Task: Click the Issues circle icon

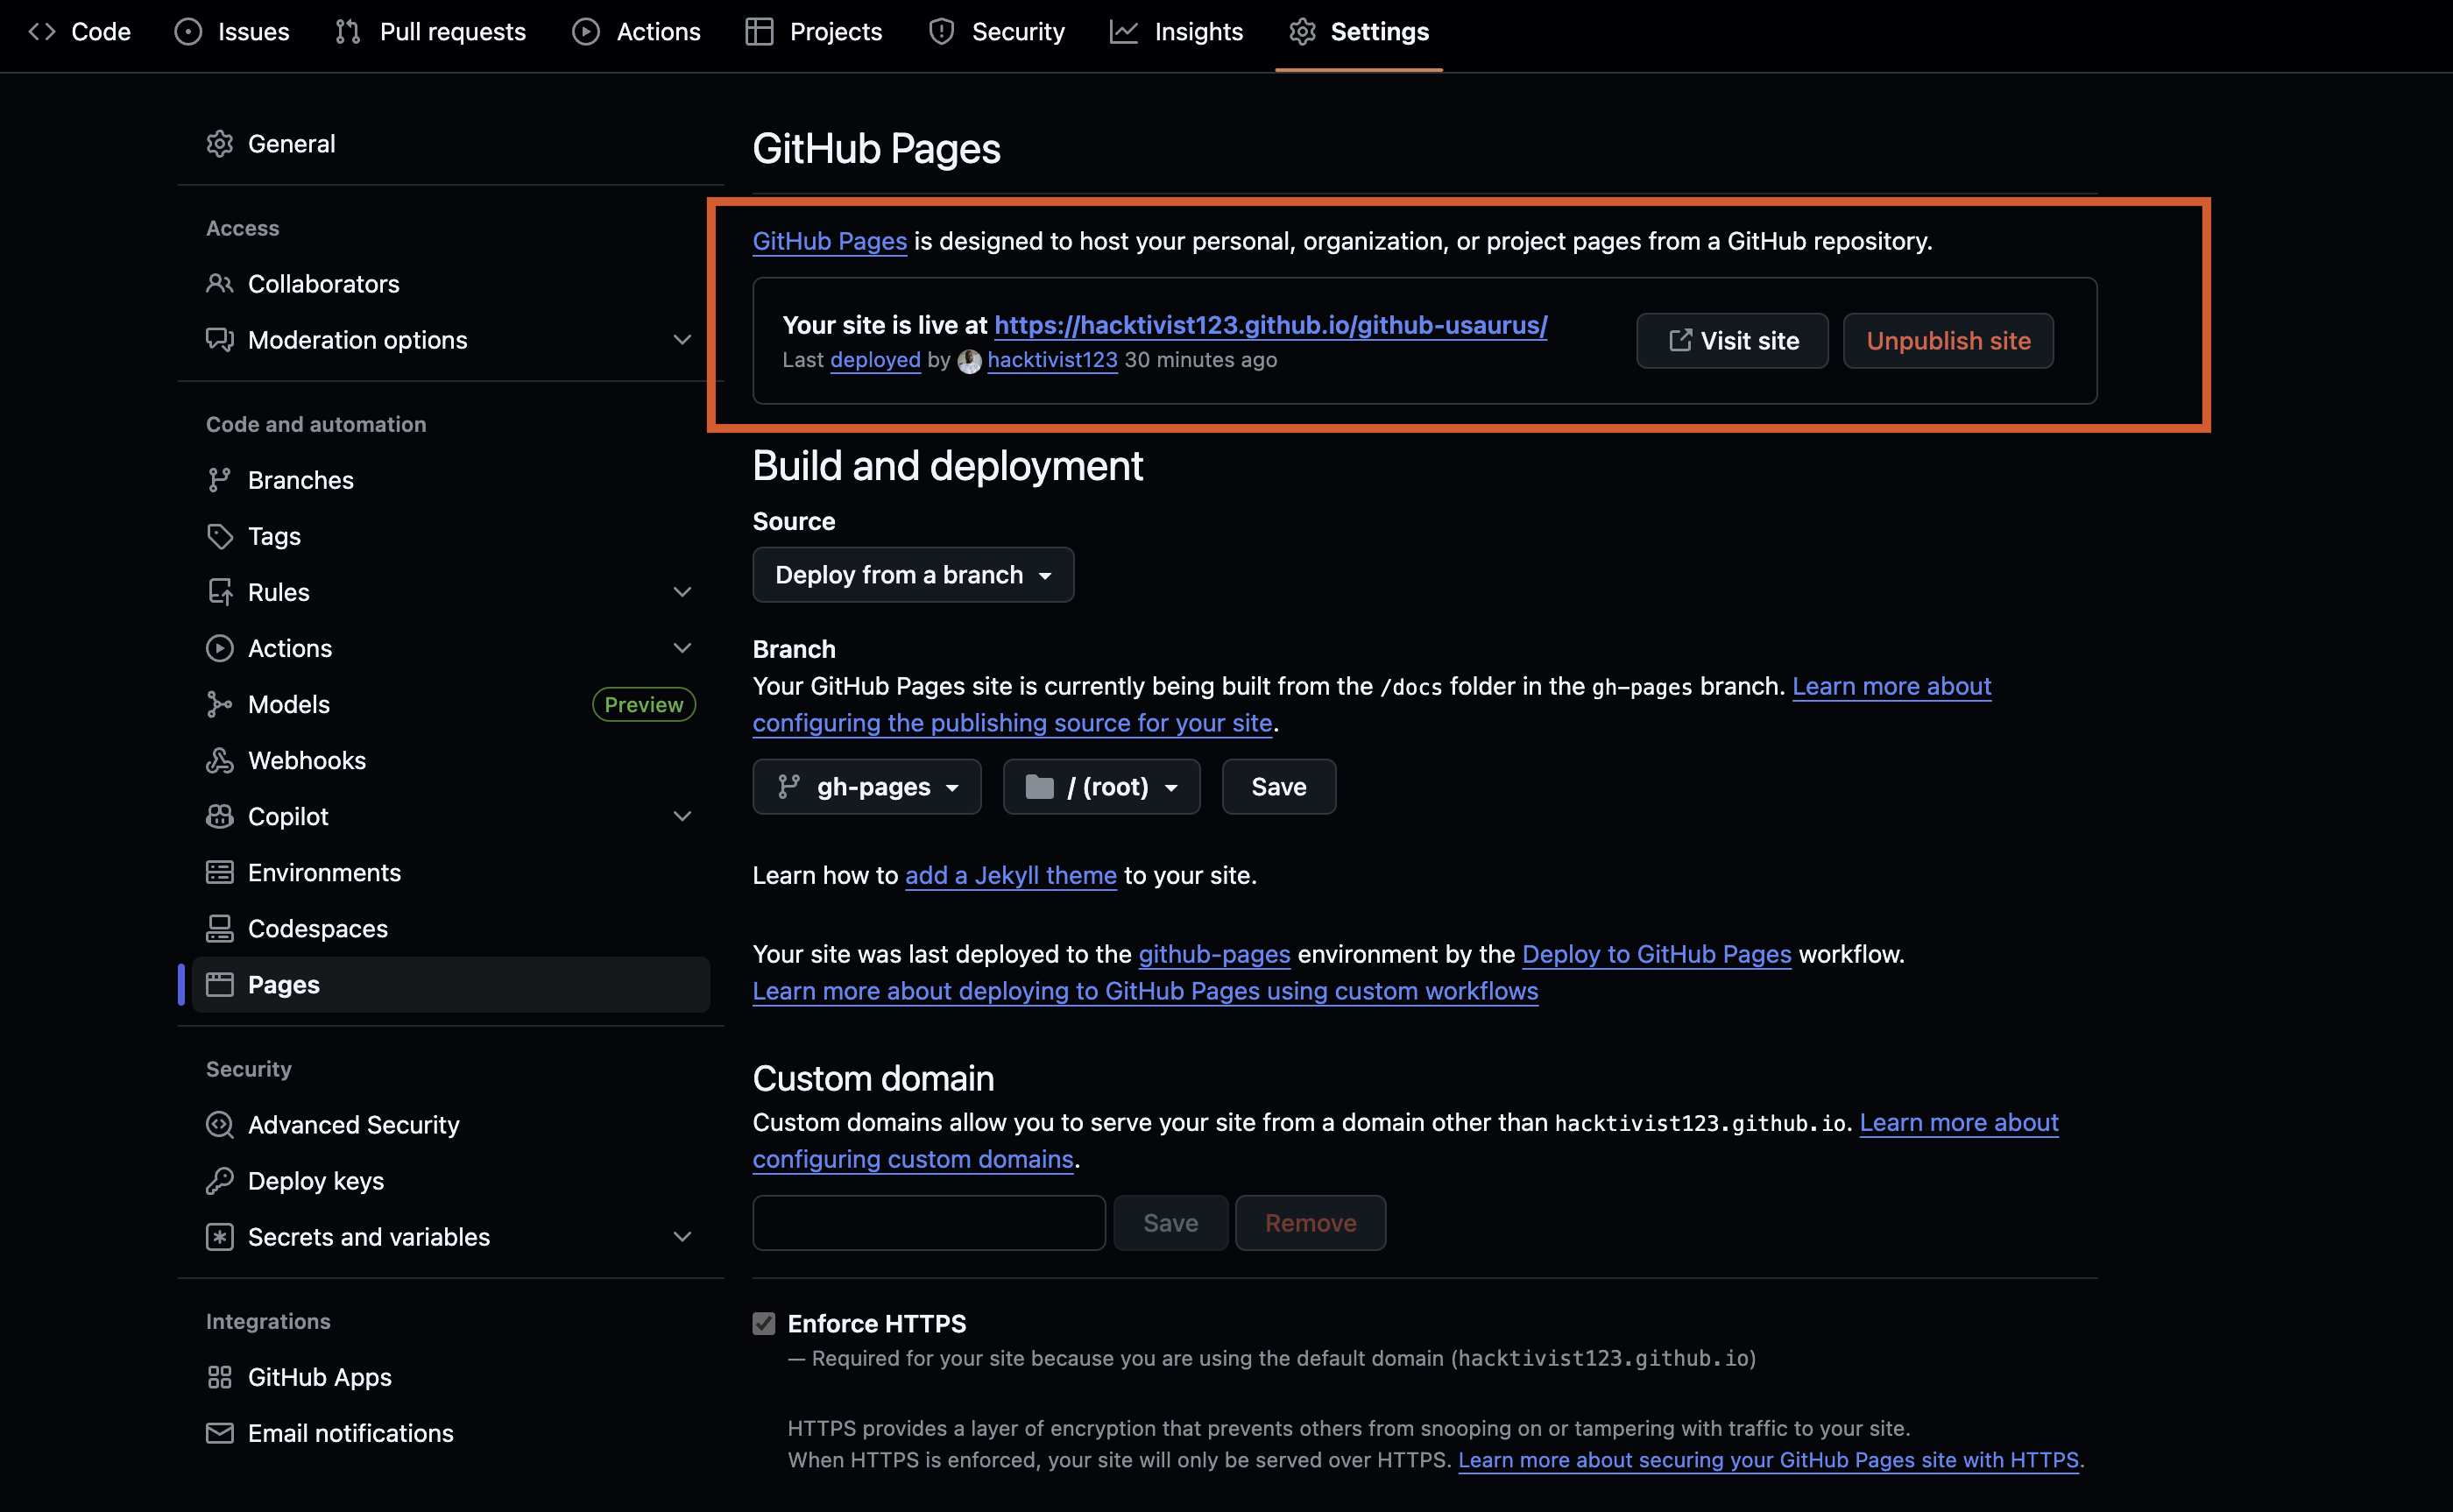Action: (188, 32)
